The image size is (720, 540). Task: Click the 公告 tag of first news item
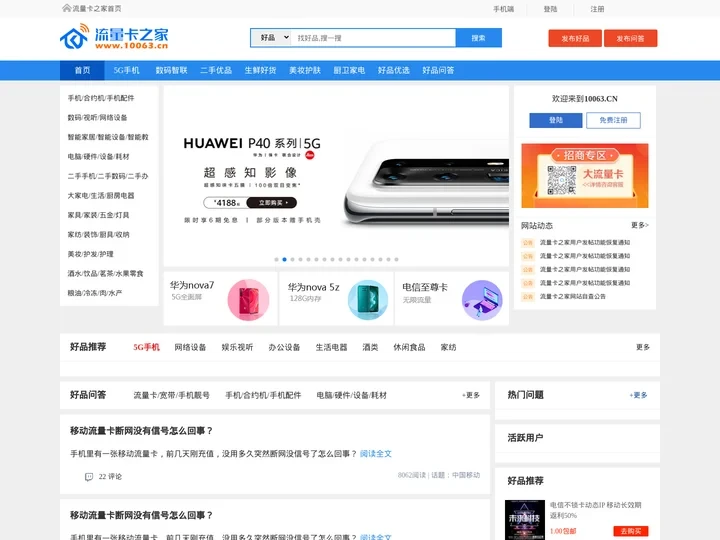528,242
